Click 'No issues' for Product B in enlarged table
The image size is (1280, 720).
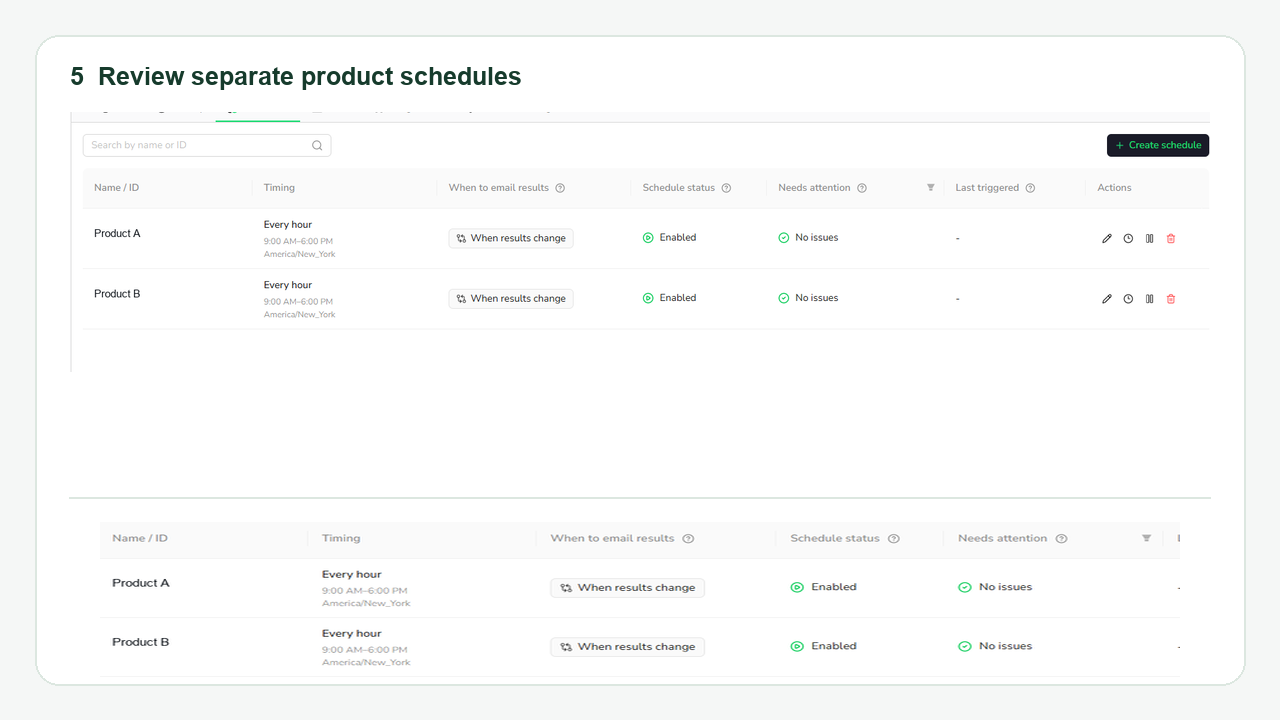995,646
